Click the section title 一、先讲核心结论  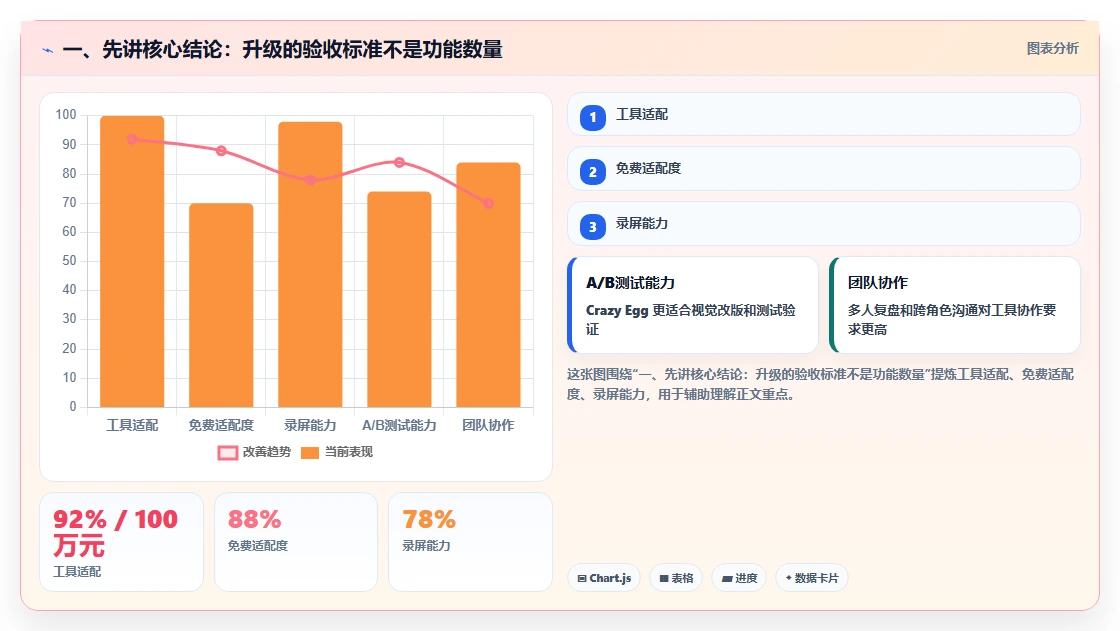[283, 50]
